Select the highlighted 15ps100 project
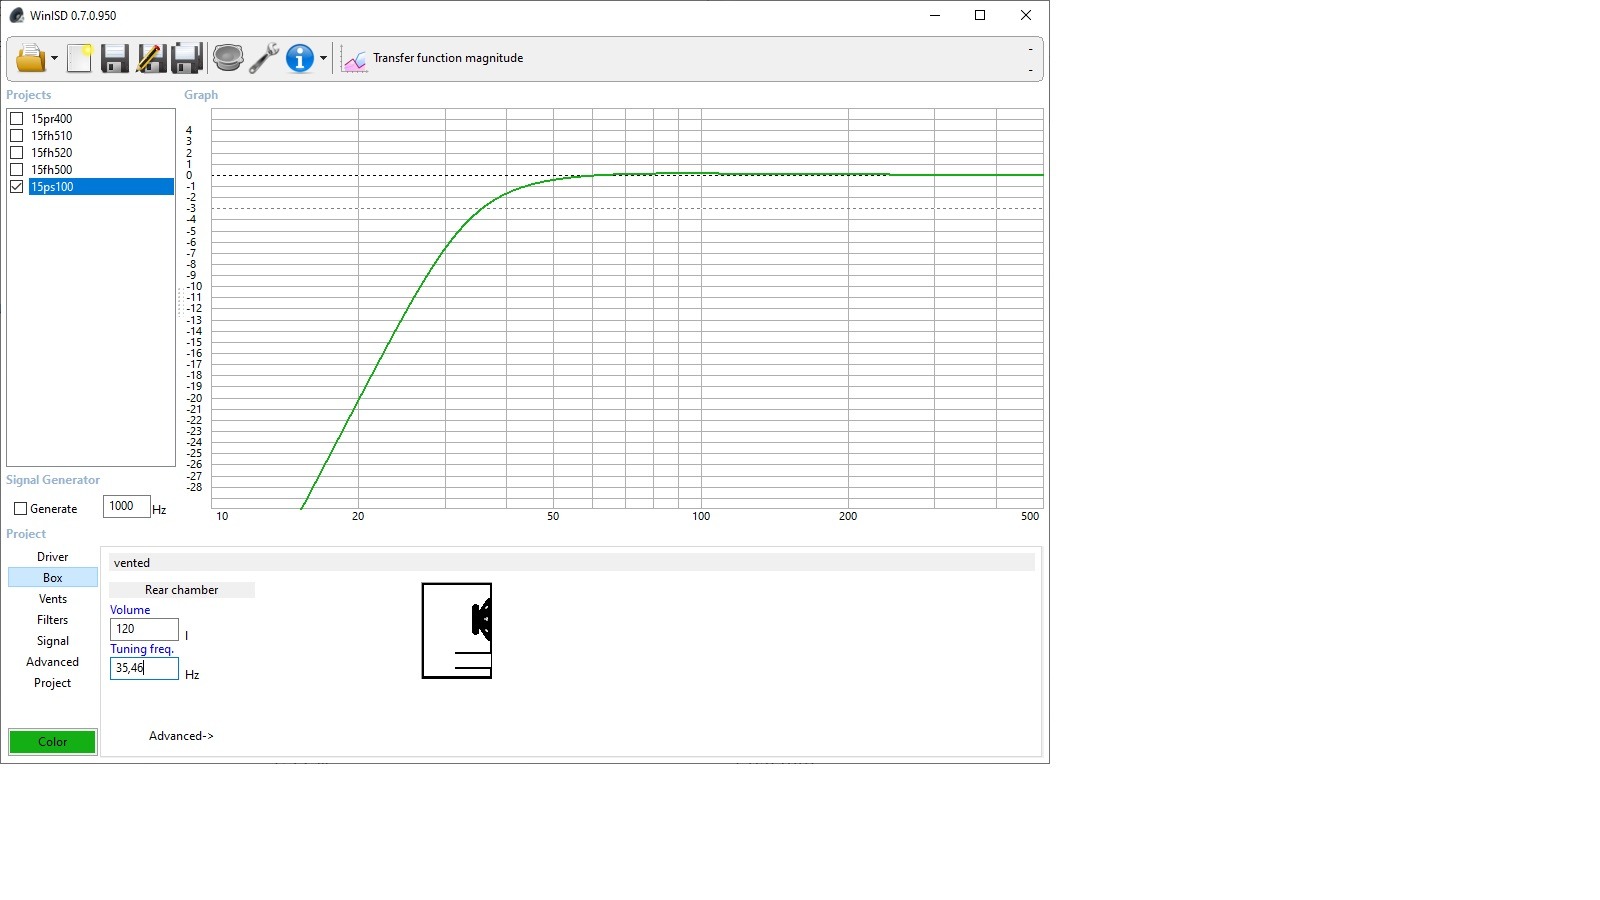Image resolution: width=1600 pixels, height=900 pixels. [x=101, y=186]
